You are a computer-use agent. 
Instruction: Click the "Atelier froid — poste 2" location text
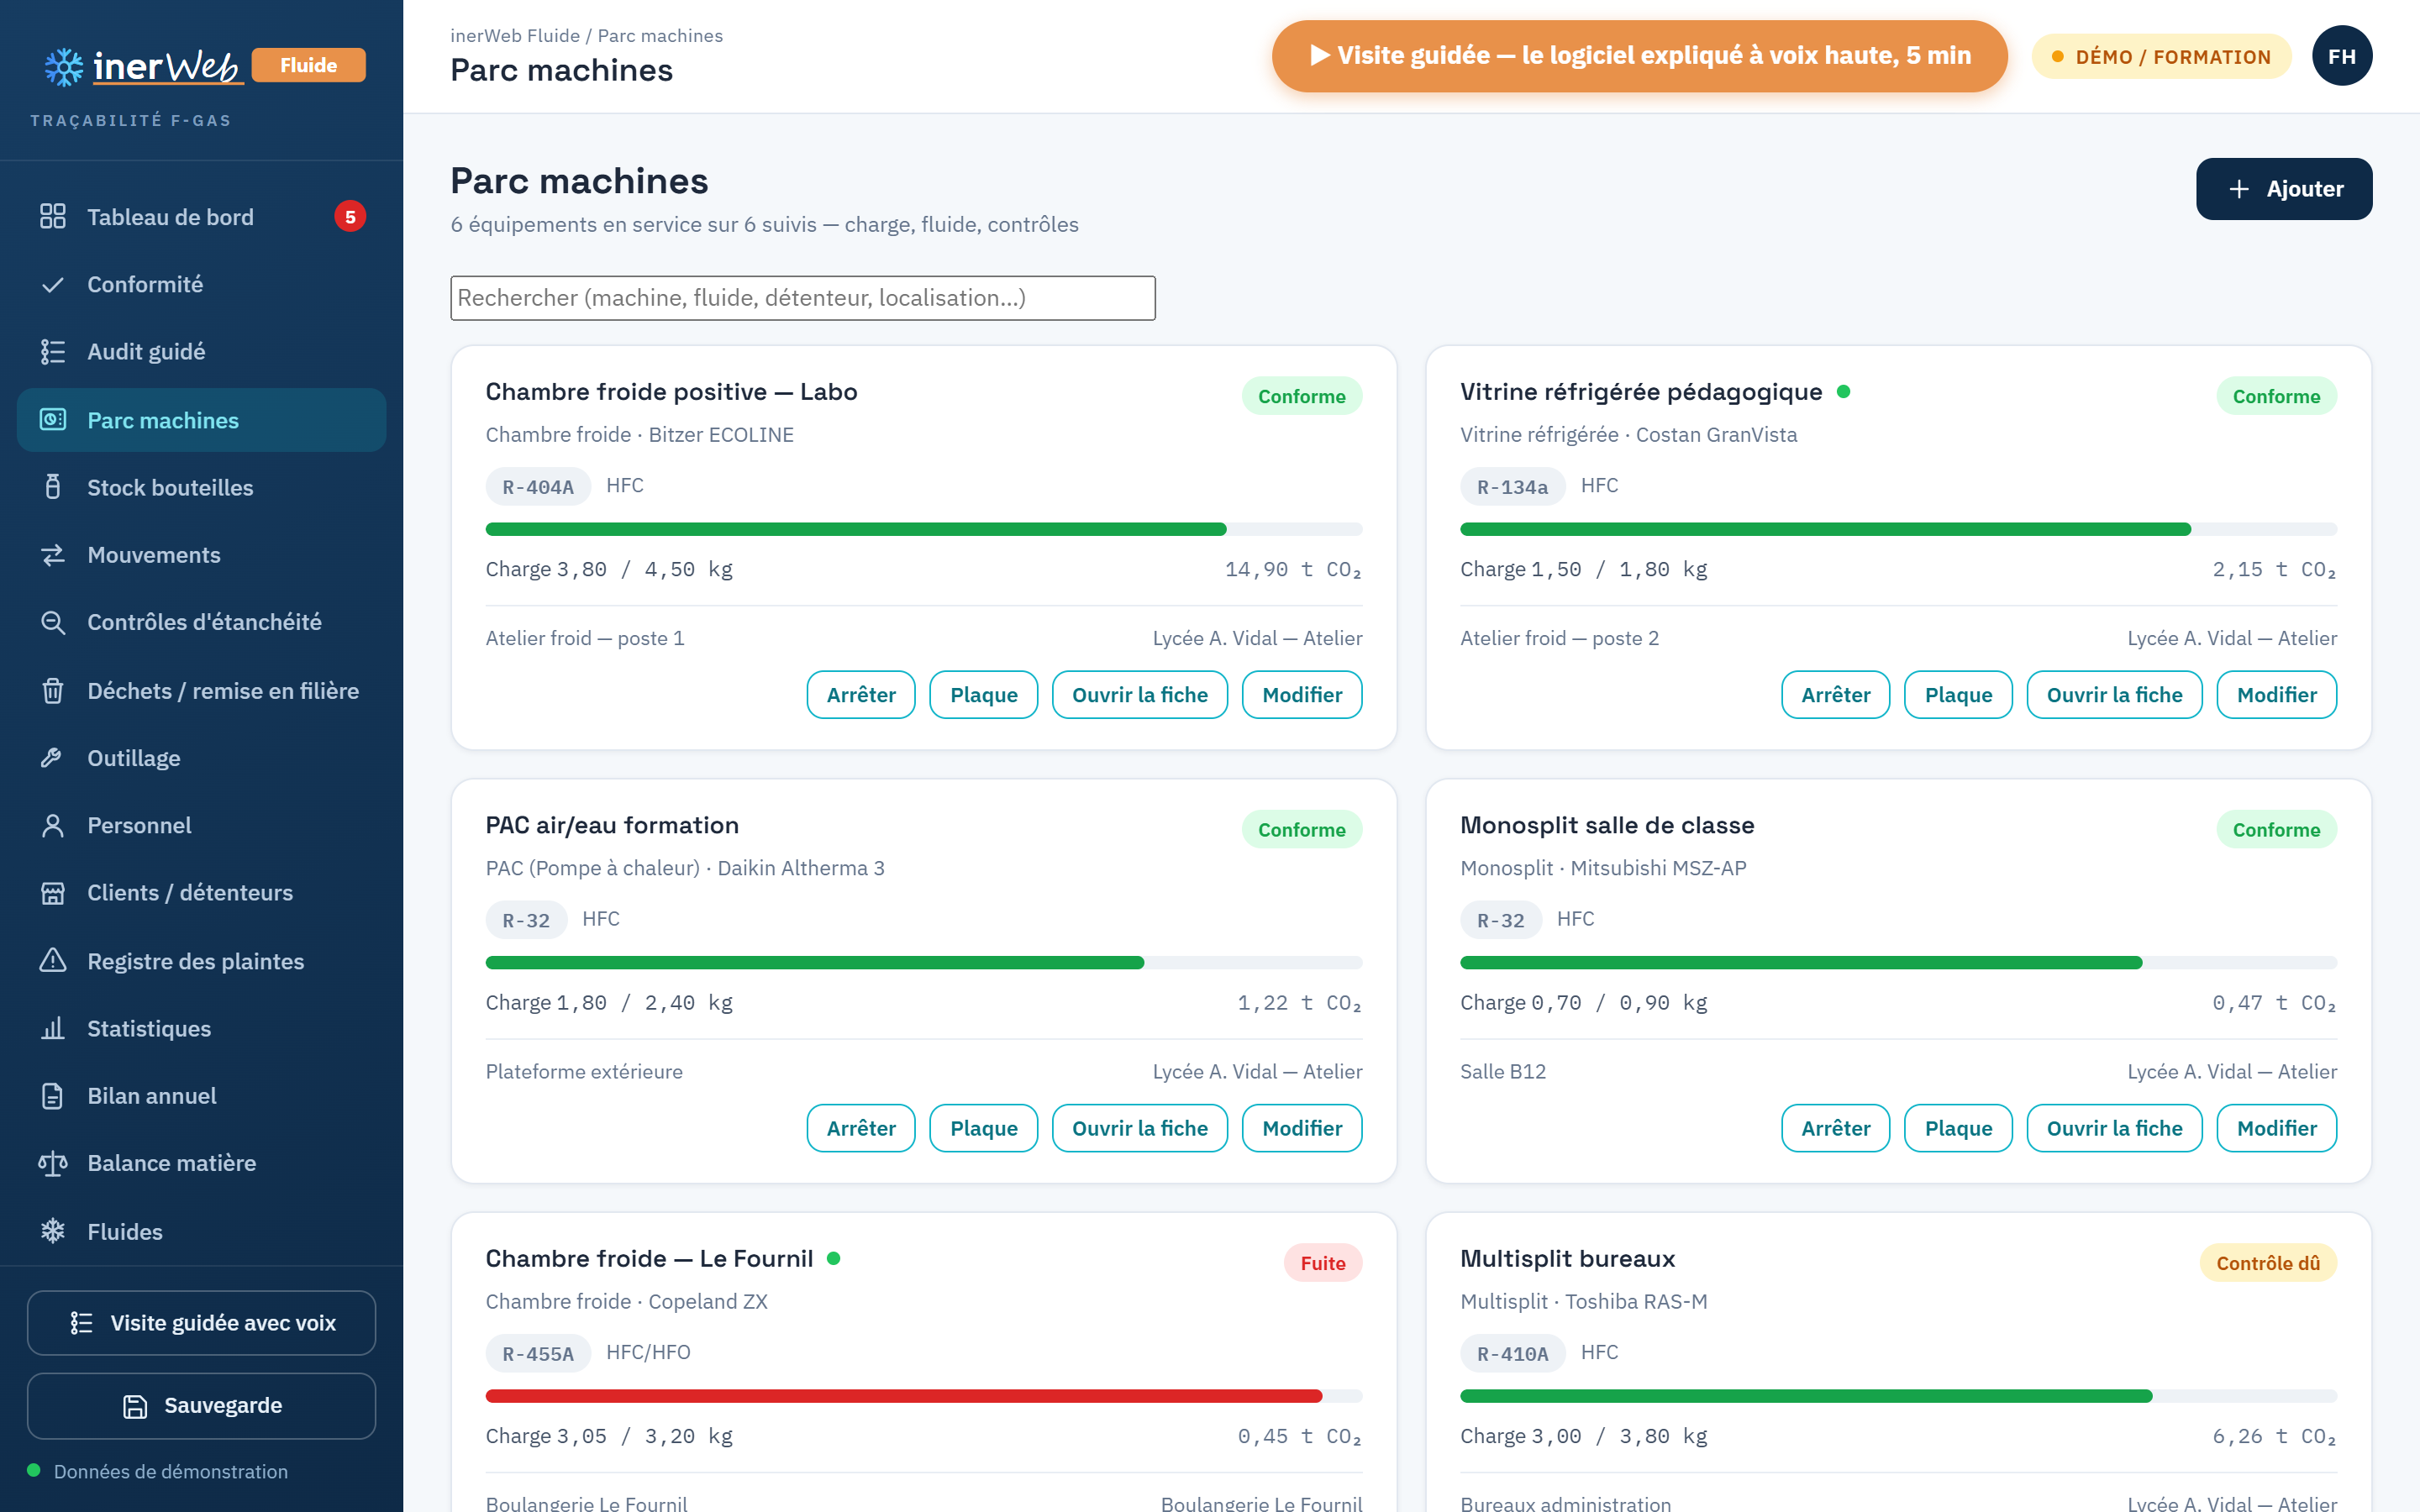click(x=1559, y=638)
